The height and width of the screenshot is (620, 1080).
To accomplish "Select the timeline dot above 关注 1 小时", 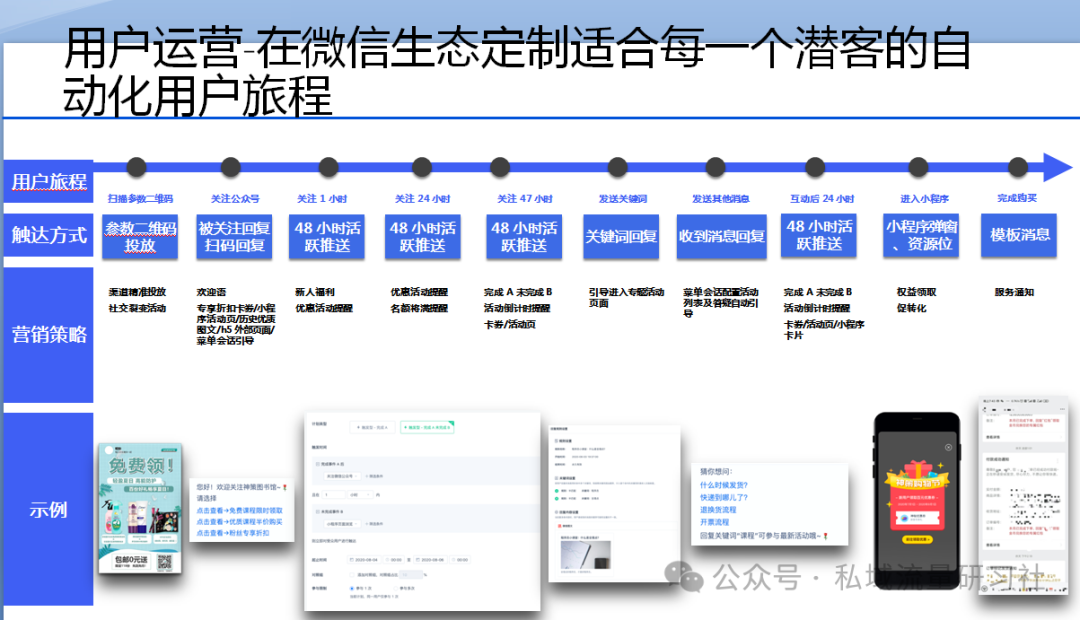I will point(329,167).
